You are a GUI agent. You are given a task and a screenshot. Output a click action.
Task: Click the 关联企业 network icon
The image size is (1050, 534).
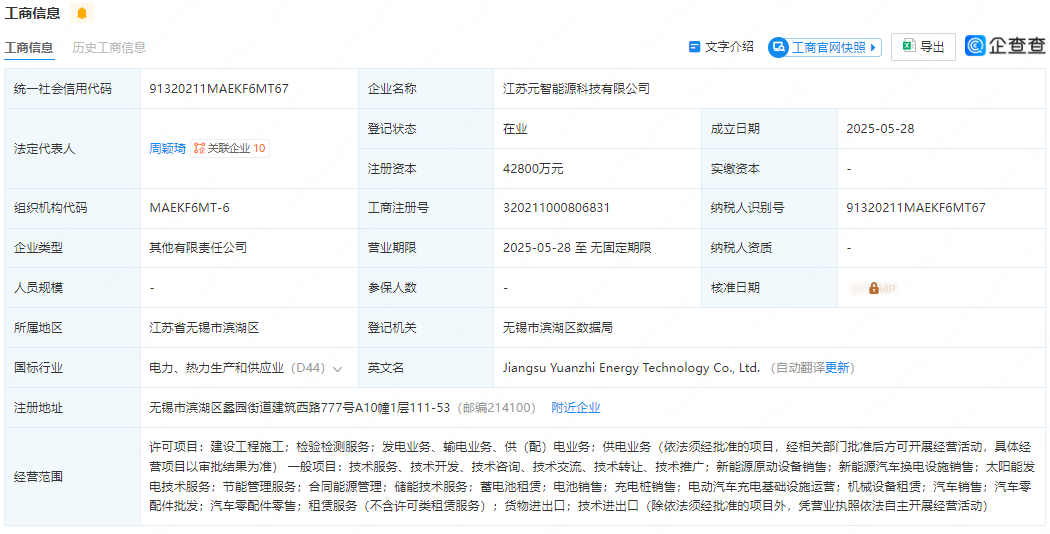pos(199,148)
